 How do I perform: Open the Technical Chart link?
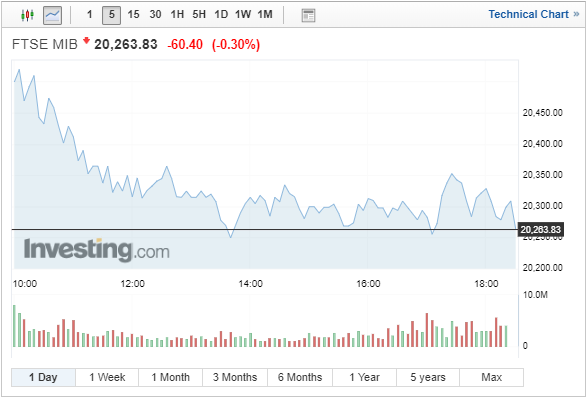coord(534,15)
